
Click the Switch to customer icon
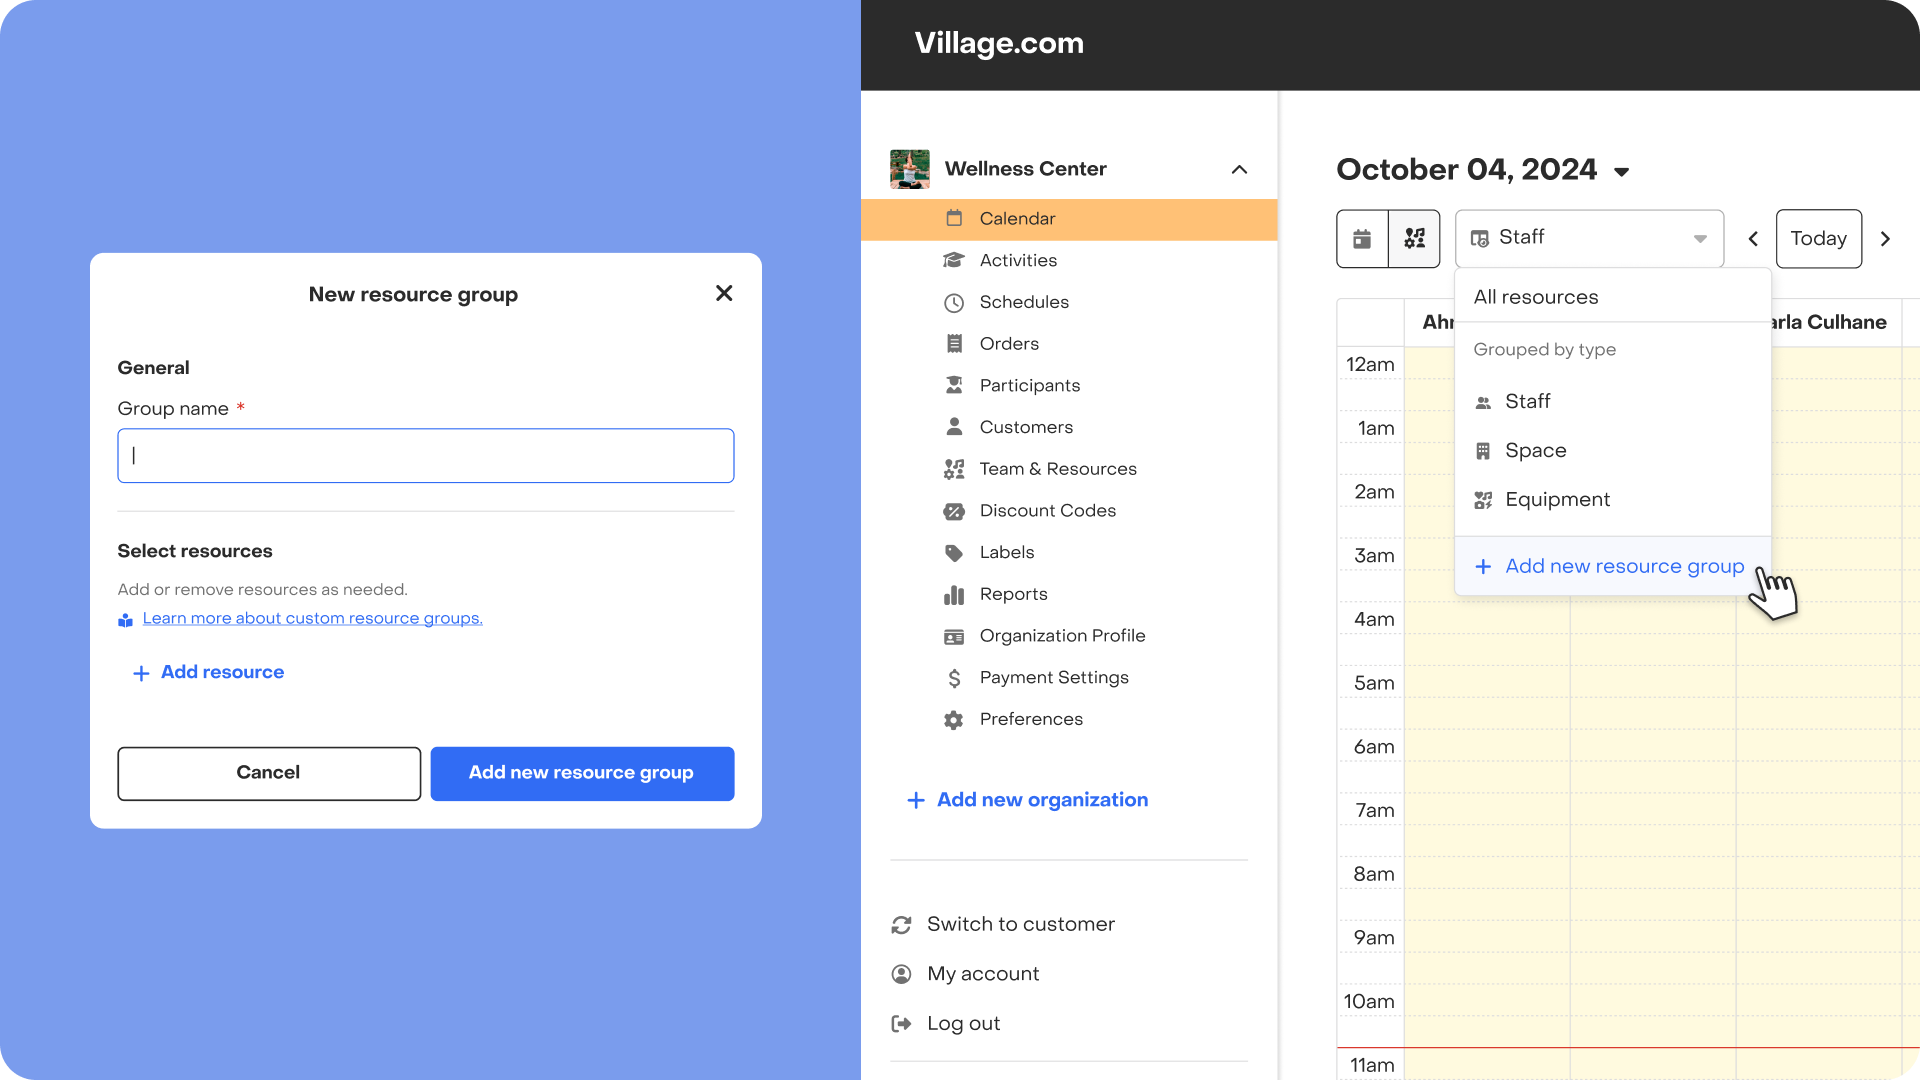pos(901,925)
